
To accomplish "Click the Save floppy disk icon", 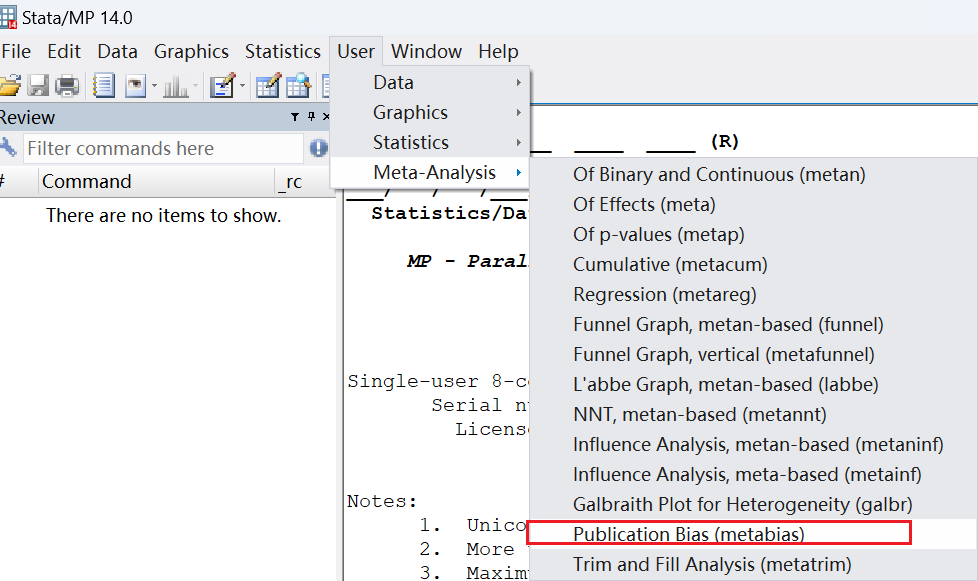I will click(x=39, y=85).
